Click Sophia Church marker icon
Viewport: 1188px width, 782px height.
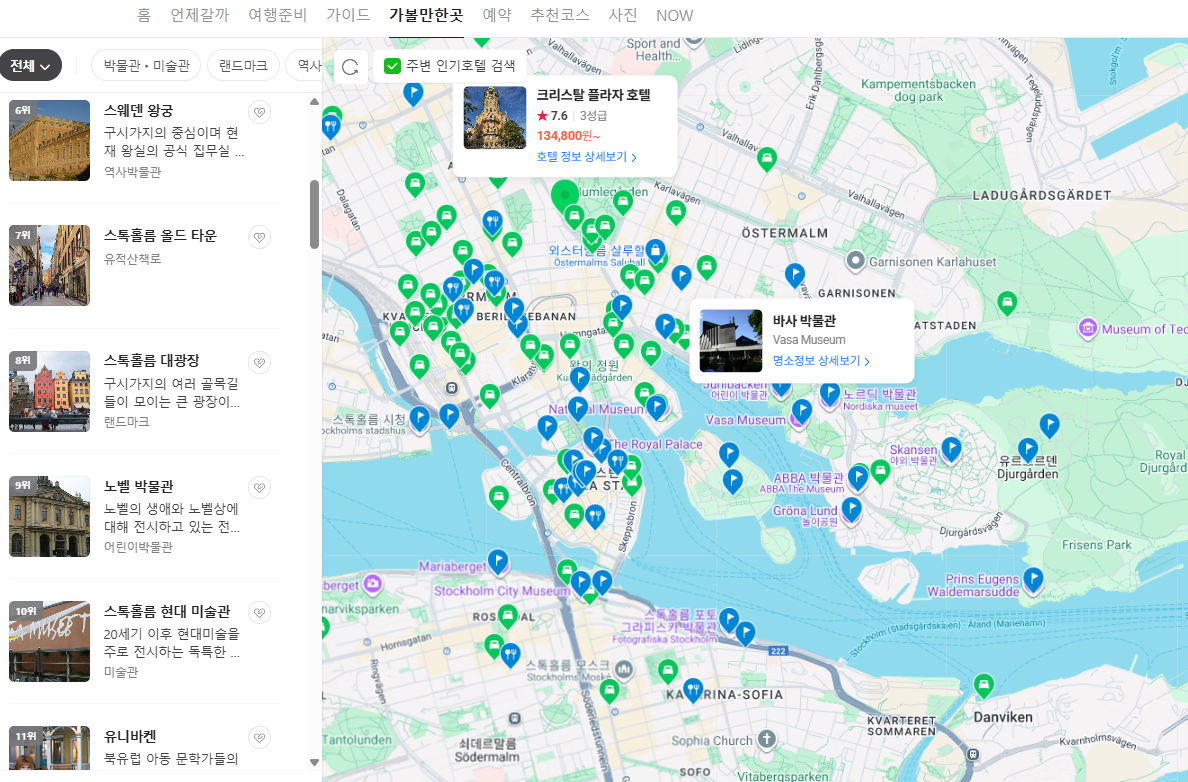[x=767, y=740]
